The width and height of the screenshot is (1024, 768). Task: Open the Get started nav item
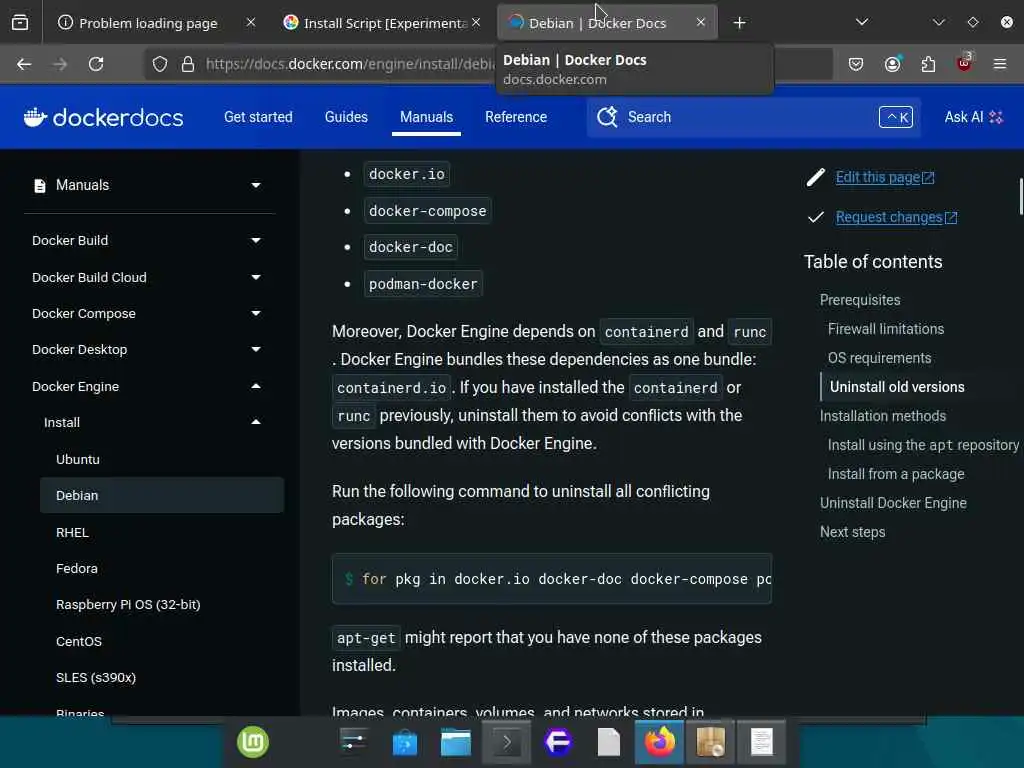point(258,117)
